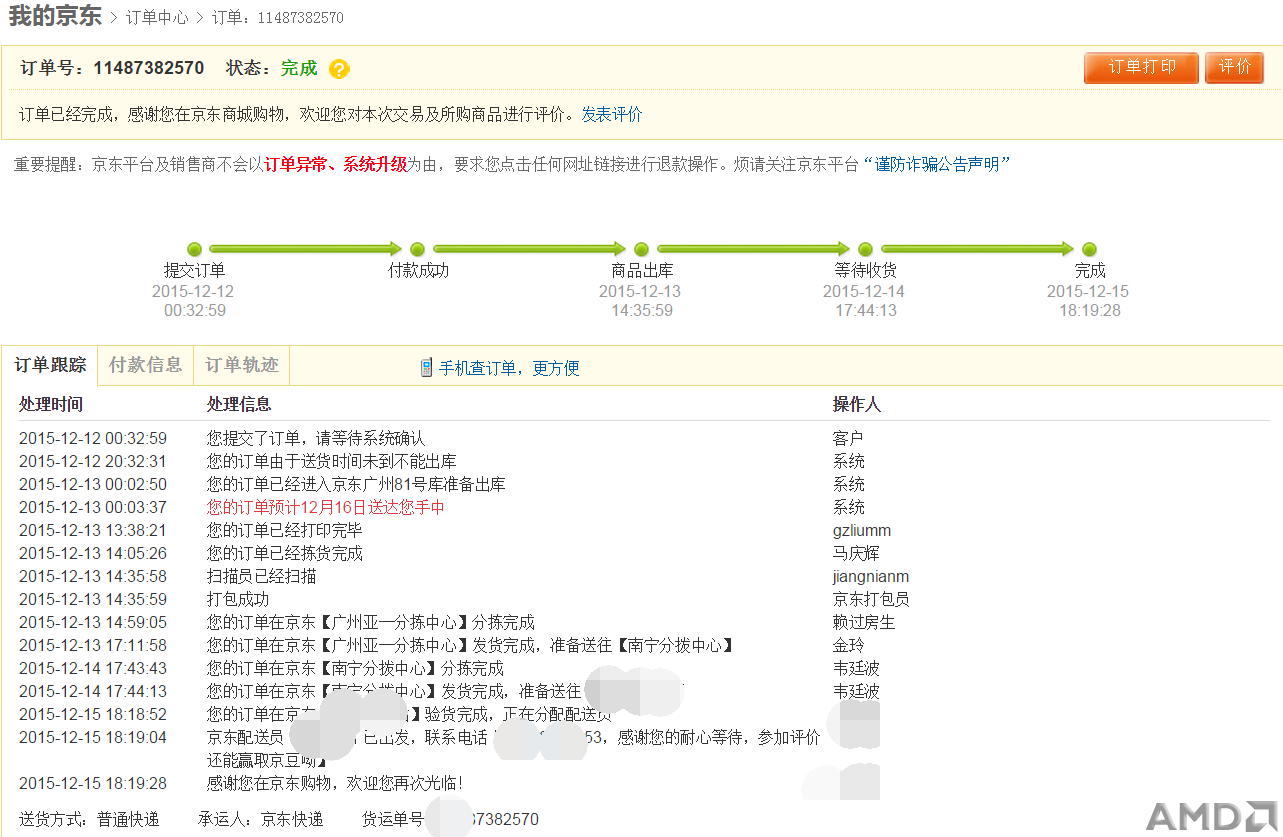Image resolution: width=1283 pixels, height=837 pixels.
Task: Open 手机查订单，更方便 link
Action: [509, 368]
